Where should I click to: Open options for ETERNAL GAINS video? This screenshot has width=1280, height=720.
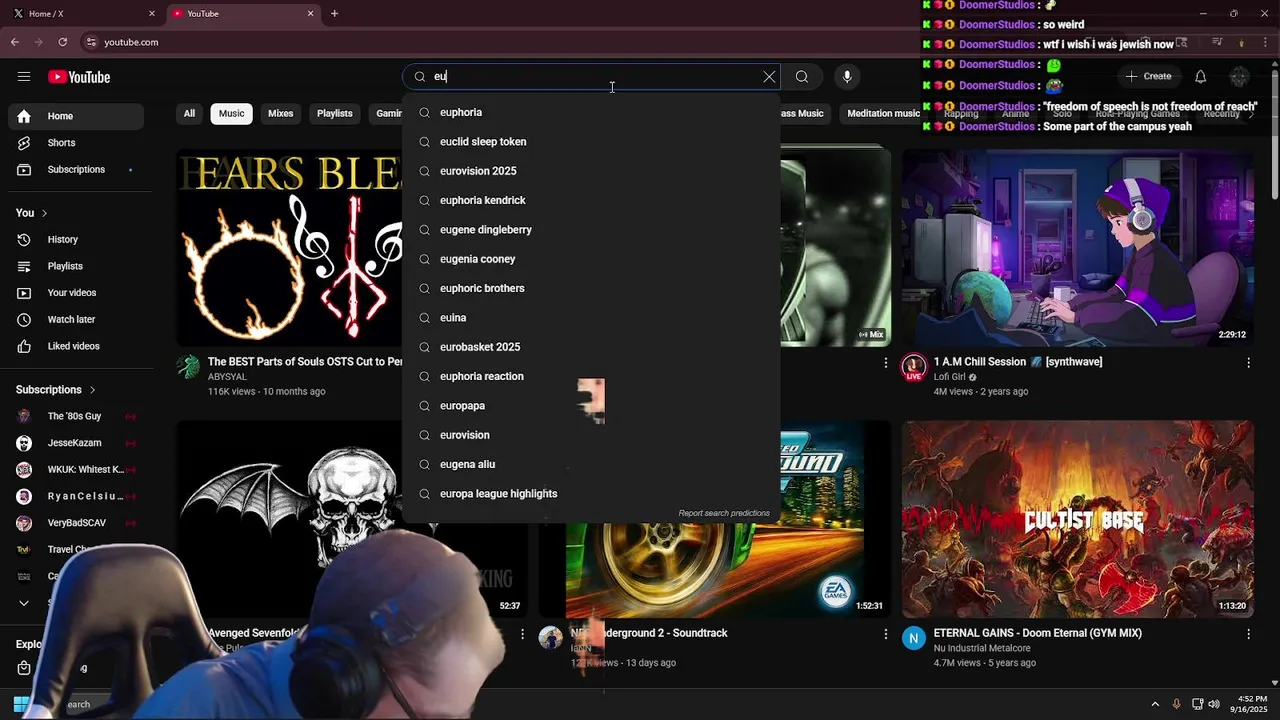click(x=1248, y=634)
